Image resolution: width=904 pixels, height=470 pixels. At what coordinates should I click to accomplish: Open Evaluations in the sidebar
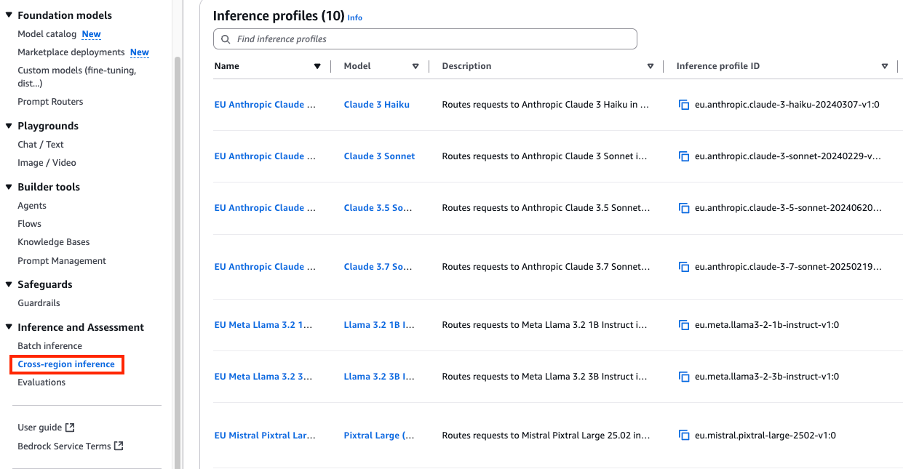point(42,382)
